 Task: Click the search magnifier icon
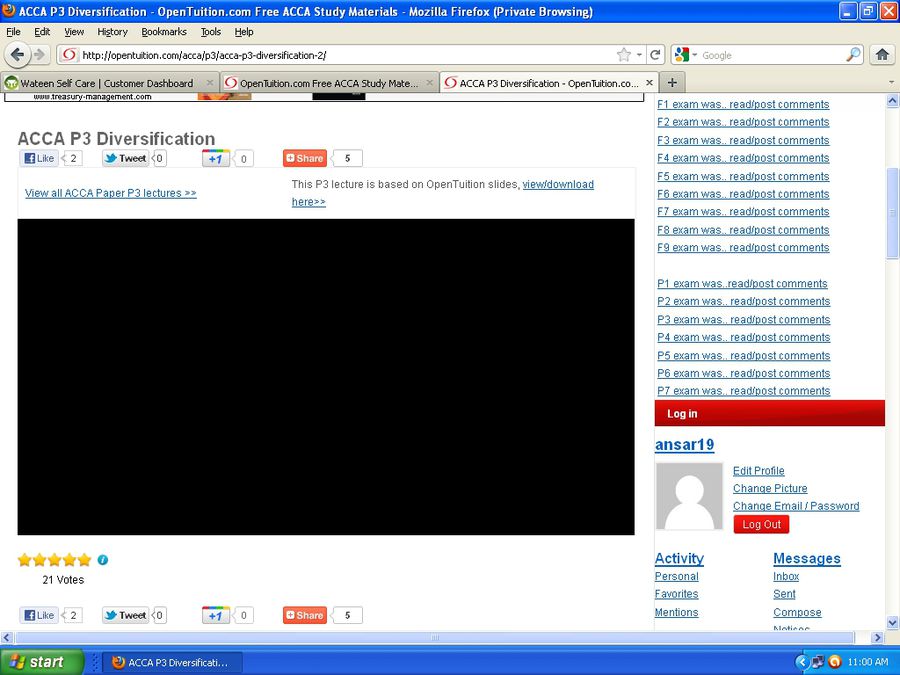pyautogui.click(x=854, y=55)
